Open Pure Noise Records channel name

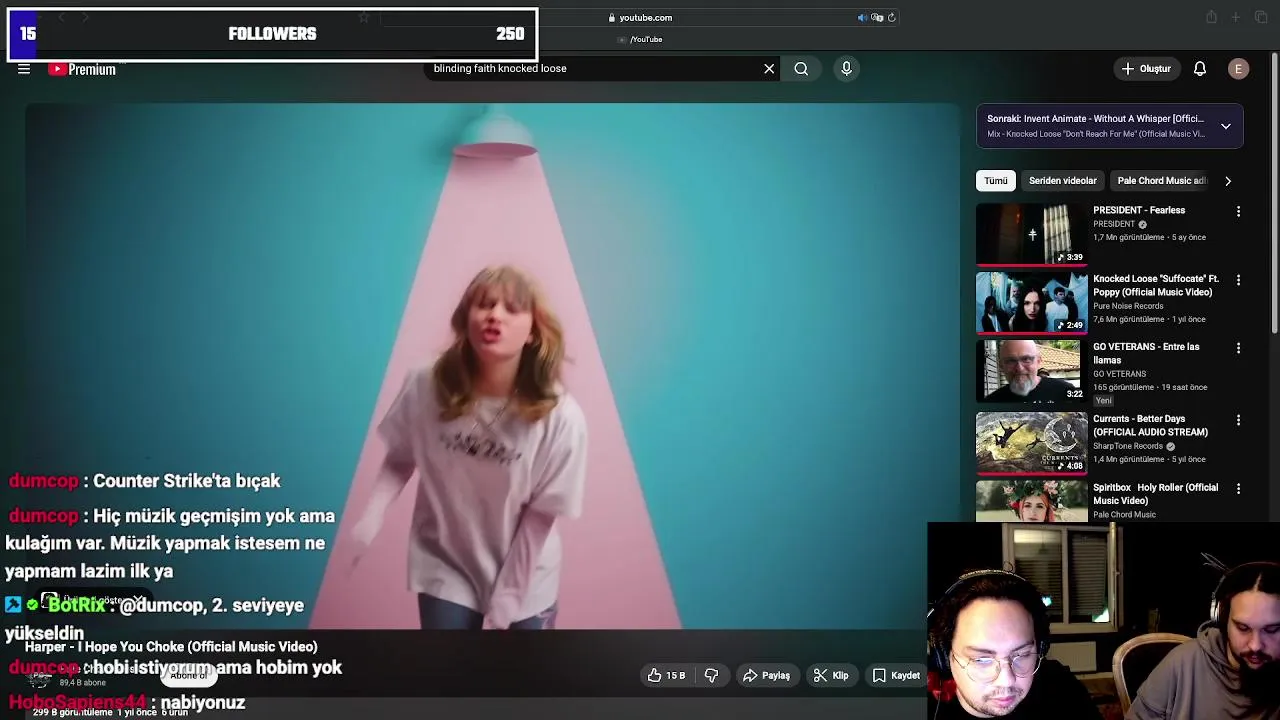[1128, 306]
